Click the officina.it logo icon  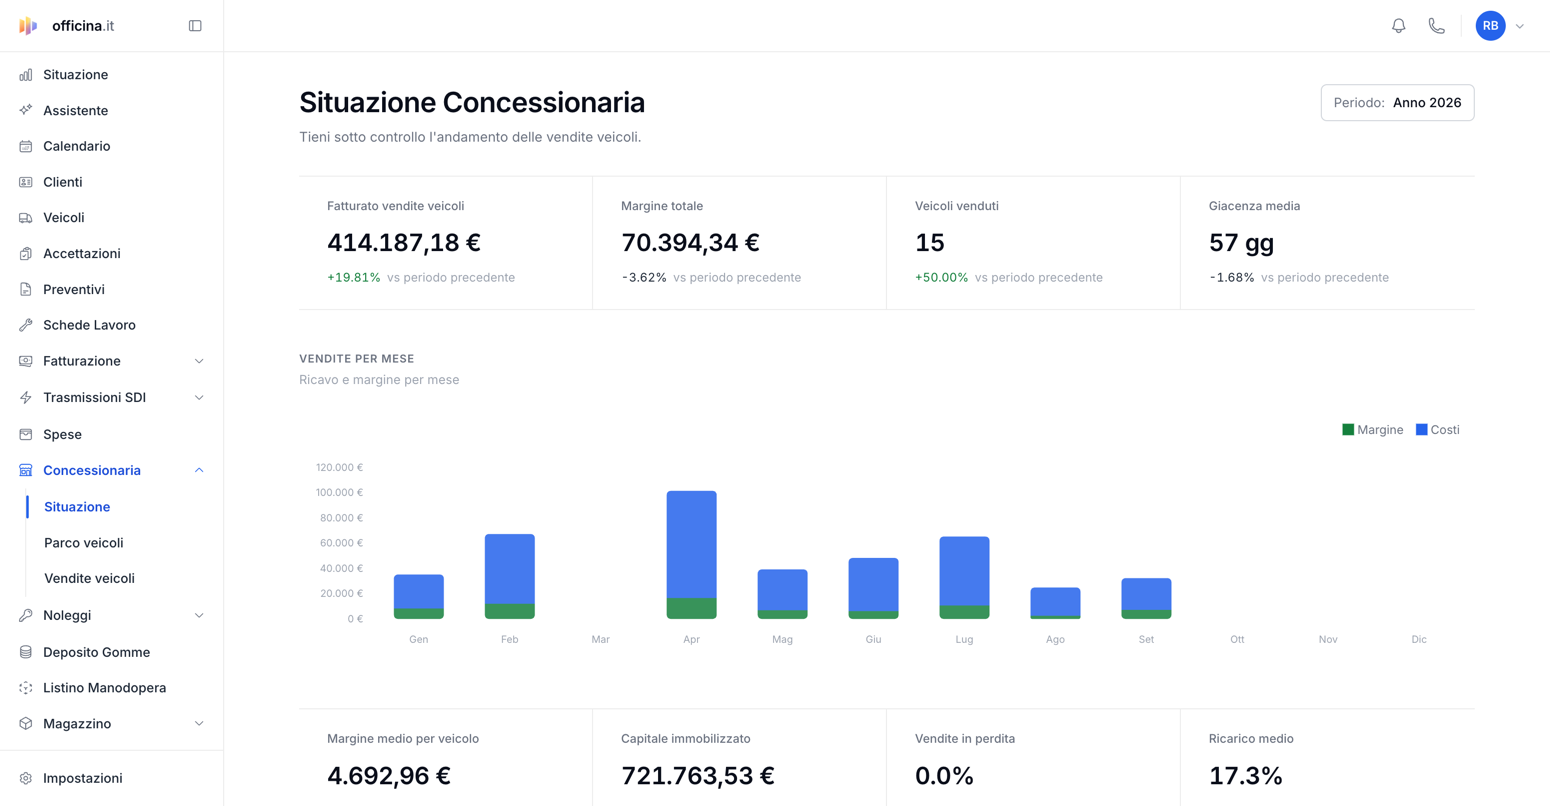pyautogui.click(x=28, y=26)
